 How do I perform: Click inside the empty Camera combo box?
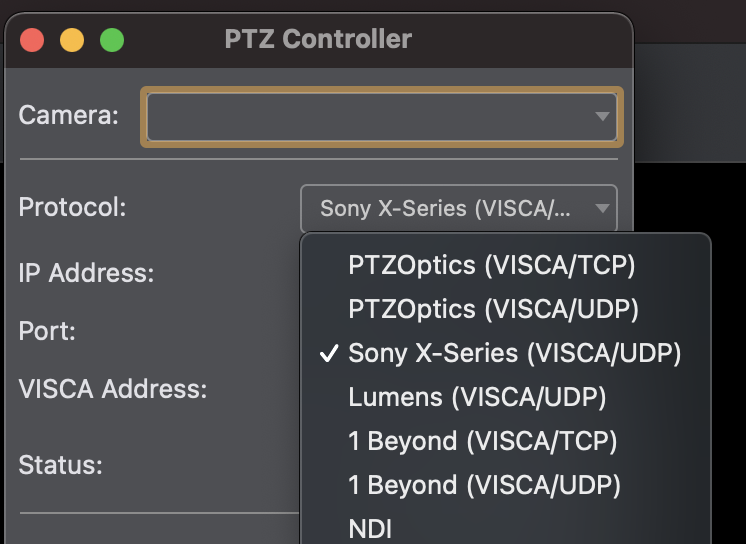pyautogui.click(x=382, y=117)
